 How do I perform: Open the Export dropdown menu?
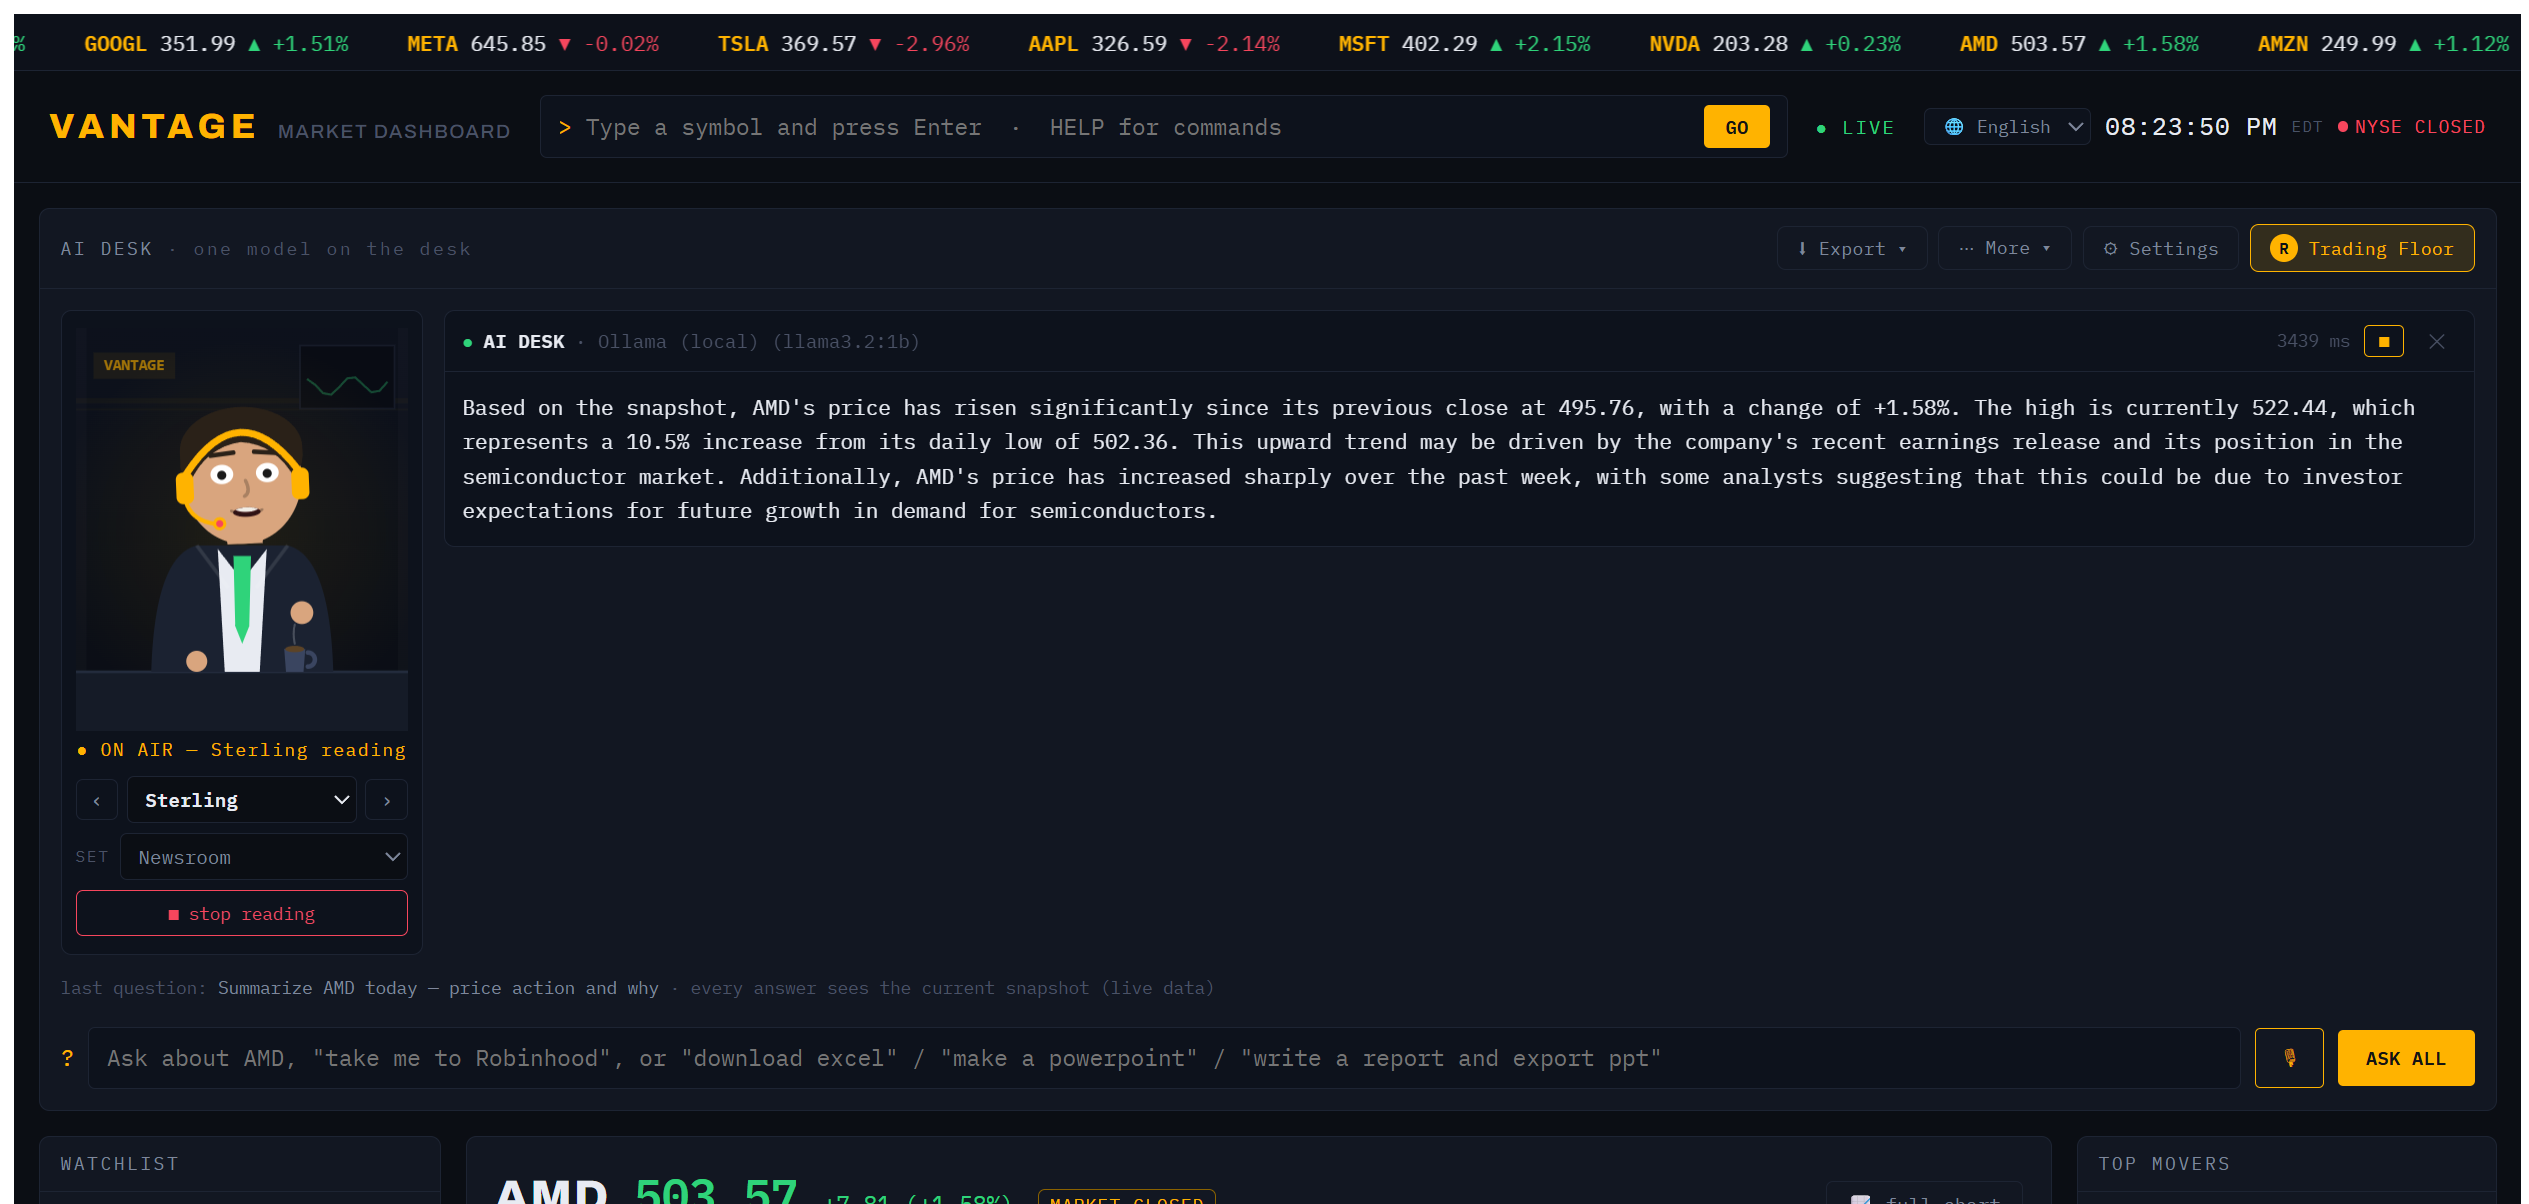(x=1851, y=248)
